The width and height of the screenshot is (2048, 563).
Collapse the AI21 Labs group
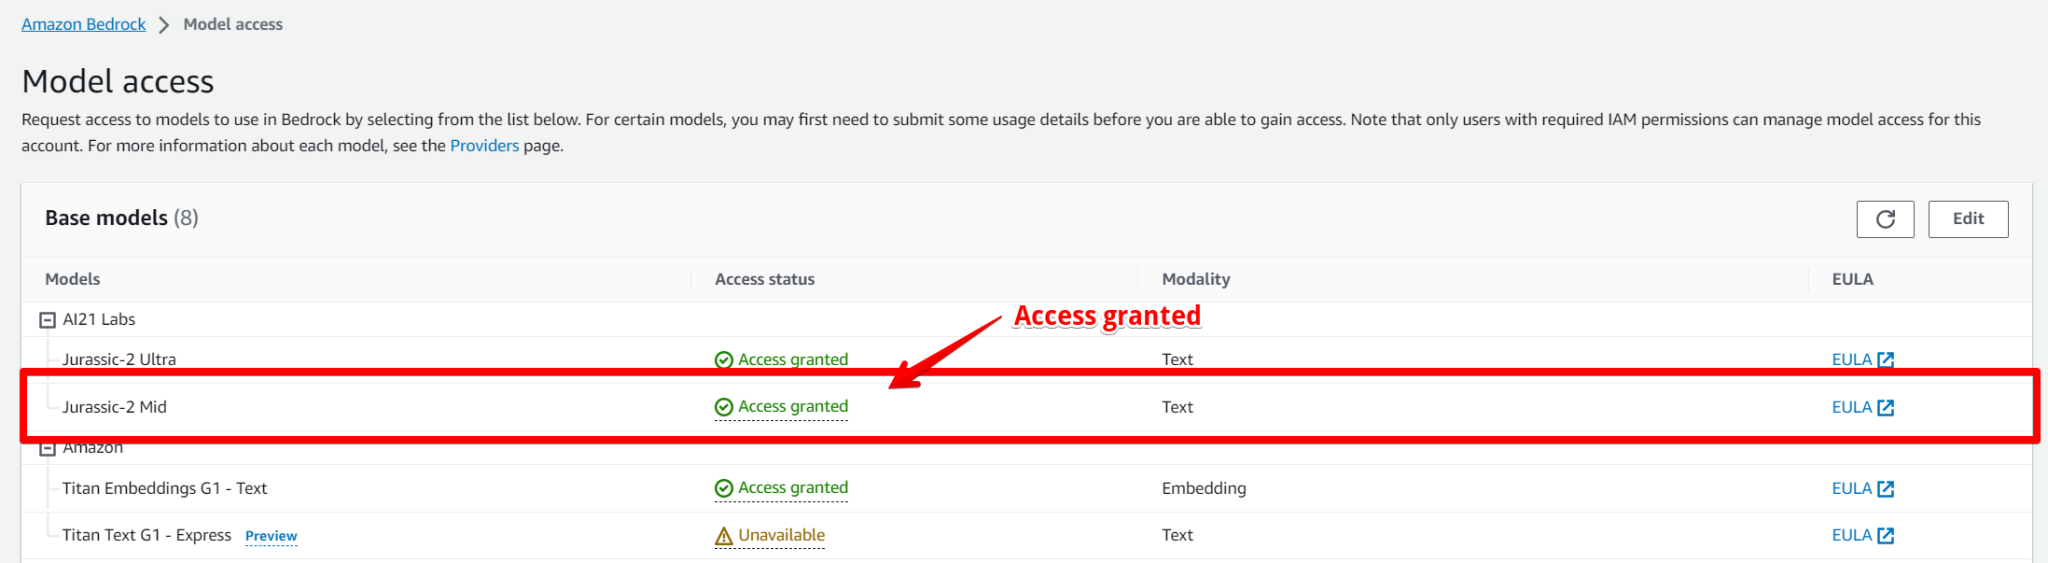pyautogui.click(x=47, y=320)
